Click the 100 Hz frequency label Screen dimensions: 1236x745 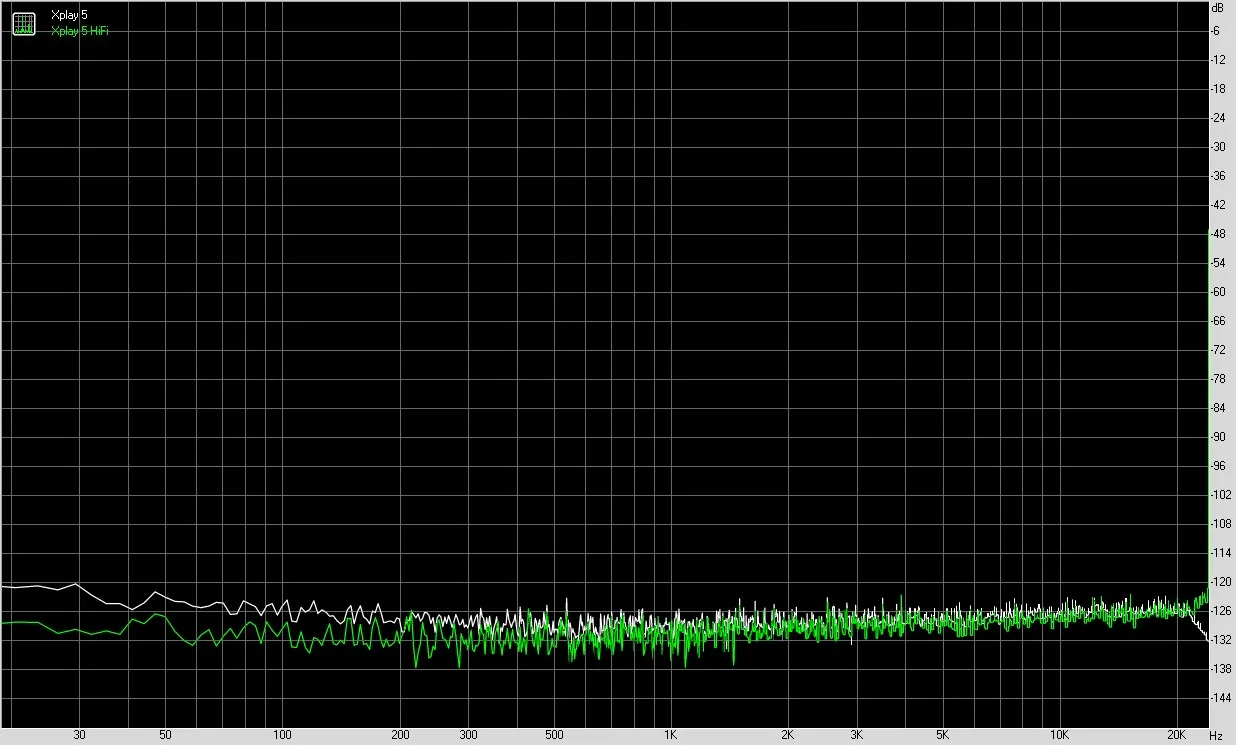283,735
